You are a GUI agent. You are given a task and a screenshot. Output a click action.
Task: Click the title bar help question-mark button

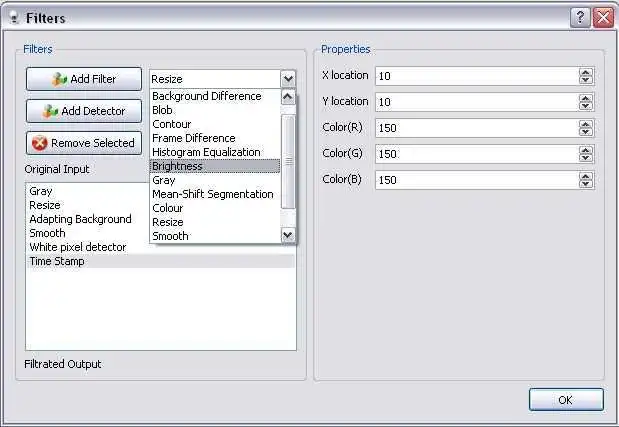tap(580, 18)
